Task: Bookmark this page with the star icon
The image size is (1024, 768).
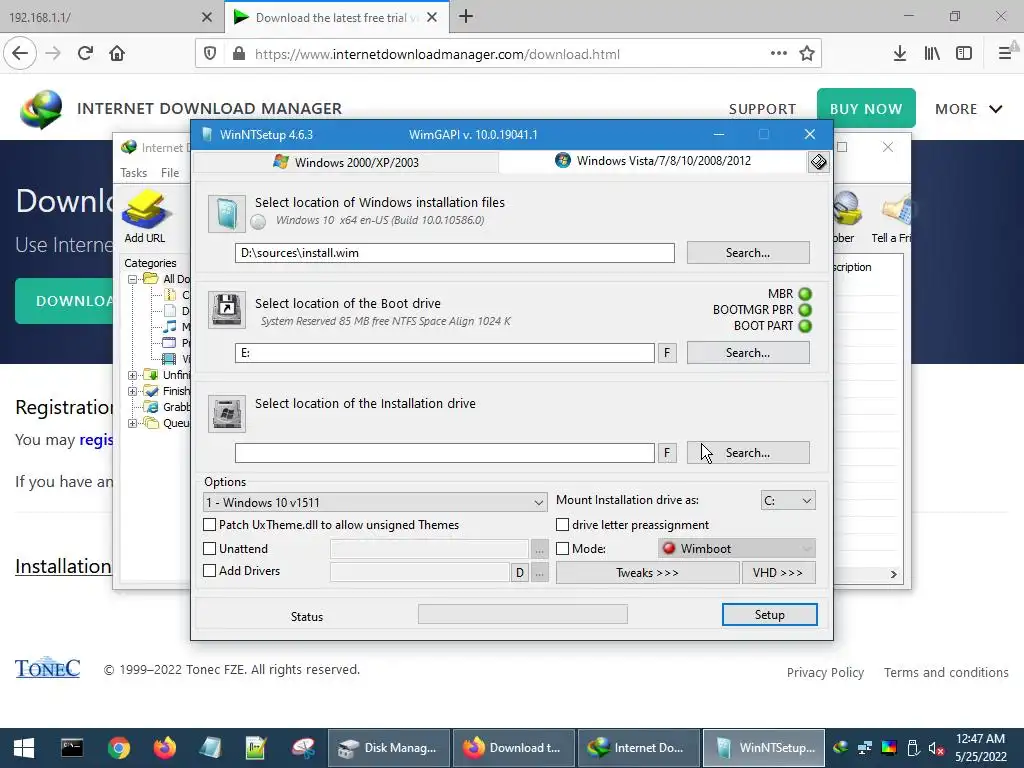Action: pyautogui.click(x=807, y=54)
